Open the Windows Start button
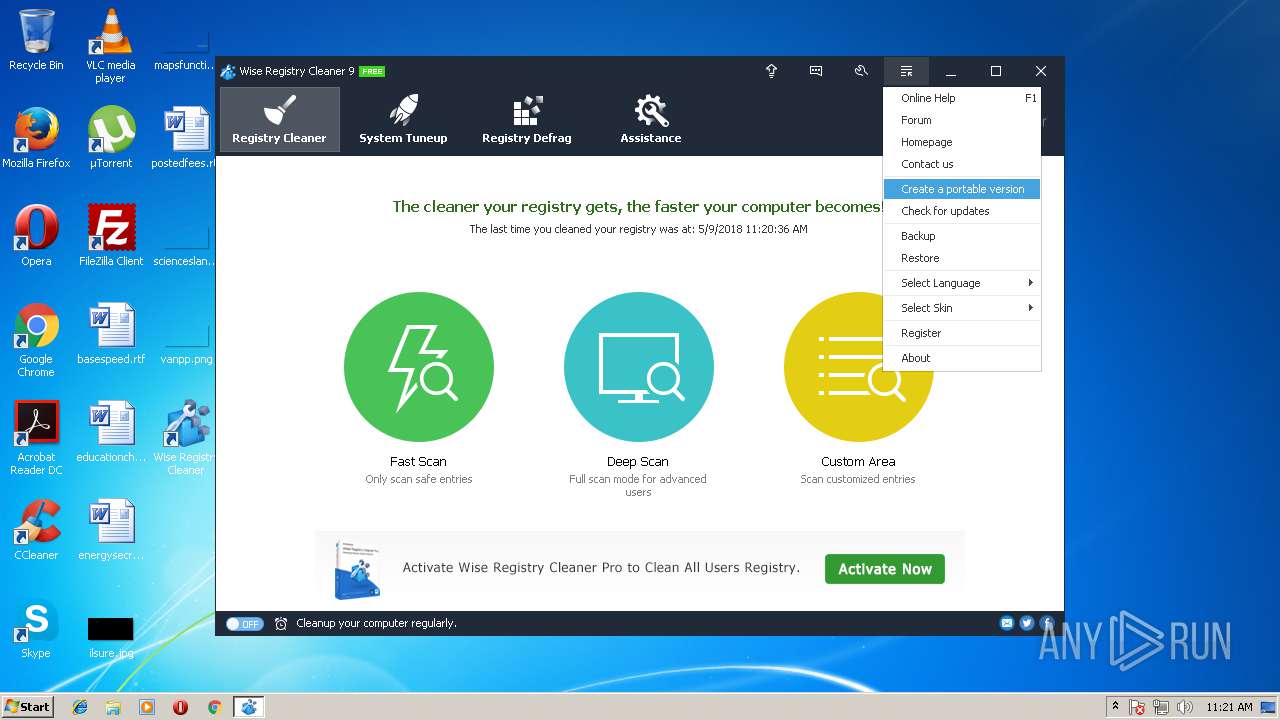Image resolution: width=1280 pixels, height=720 pixels. click(28, 707)
